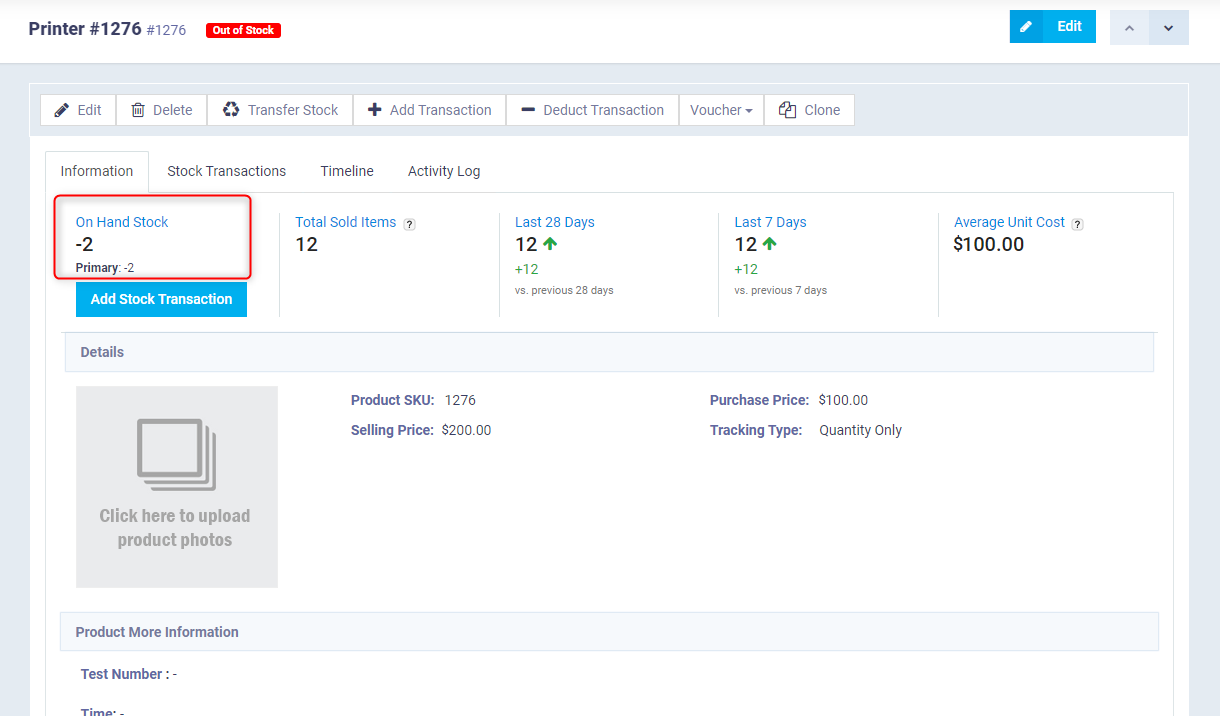
Task: Open the Timeline tab
Action: 347,171
